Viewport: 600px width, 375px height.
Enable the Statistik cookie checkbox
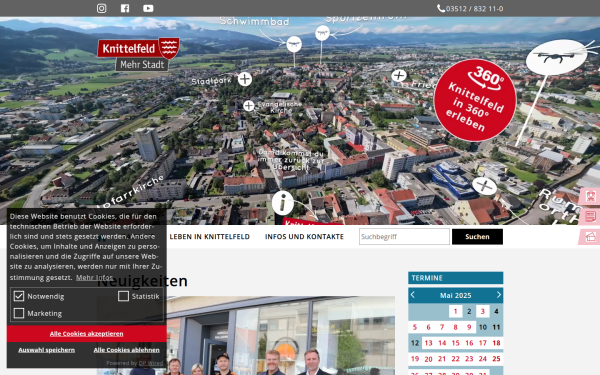tap(123, 296)
